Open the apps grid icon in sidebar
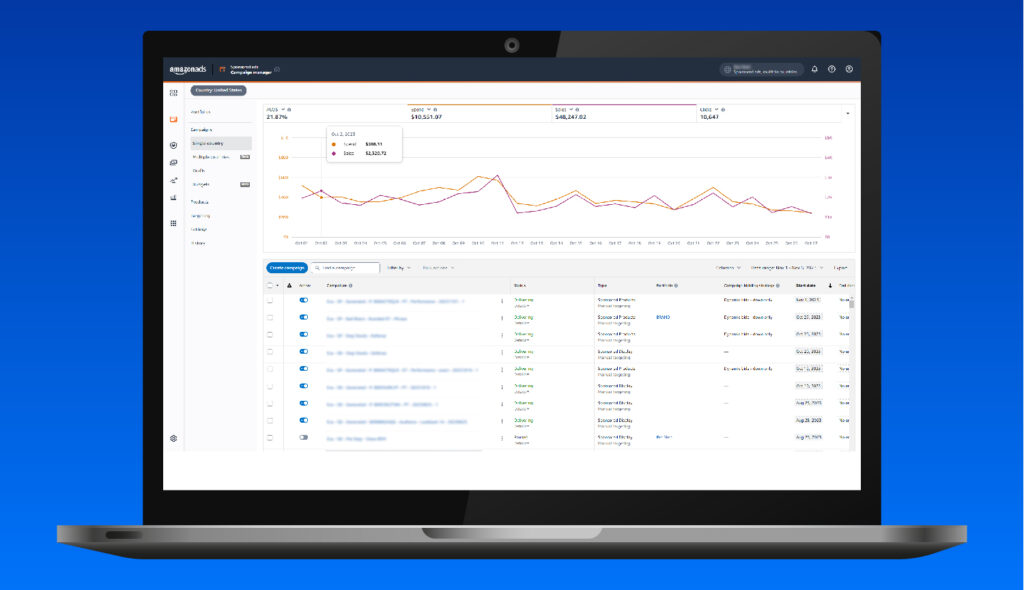 pyautogui.click(x=174, y=223)
